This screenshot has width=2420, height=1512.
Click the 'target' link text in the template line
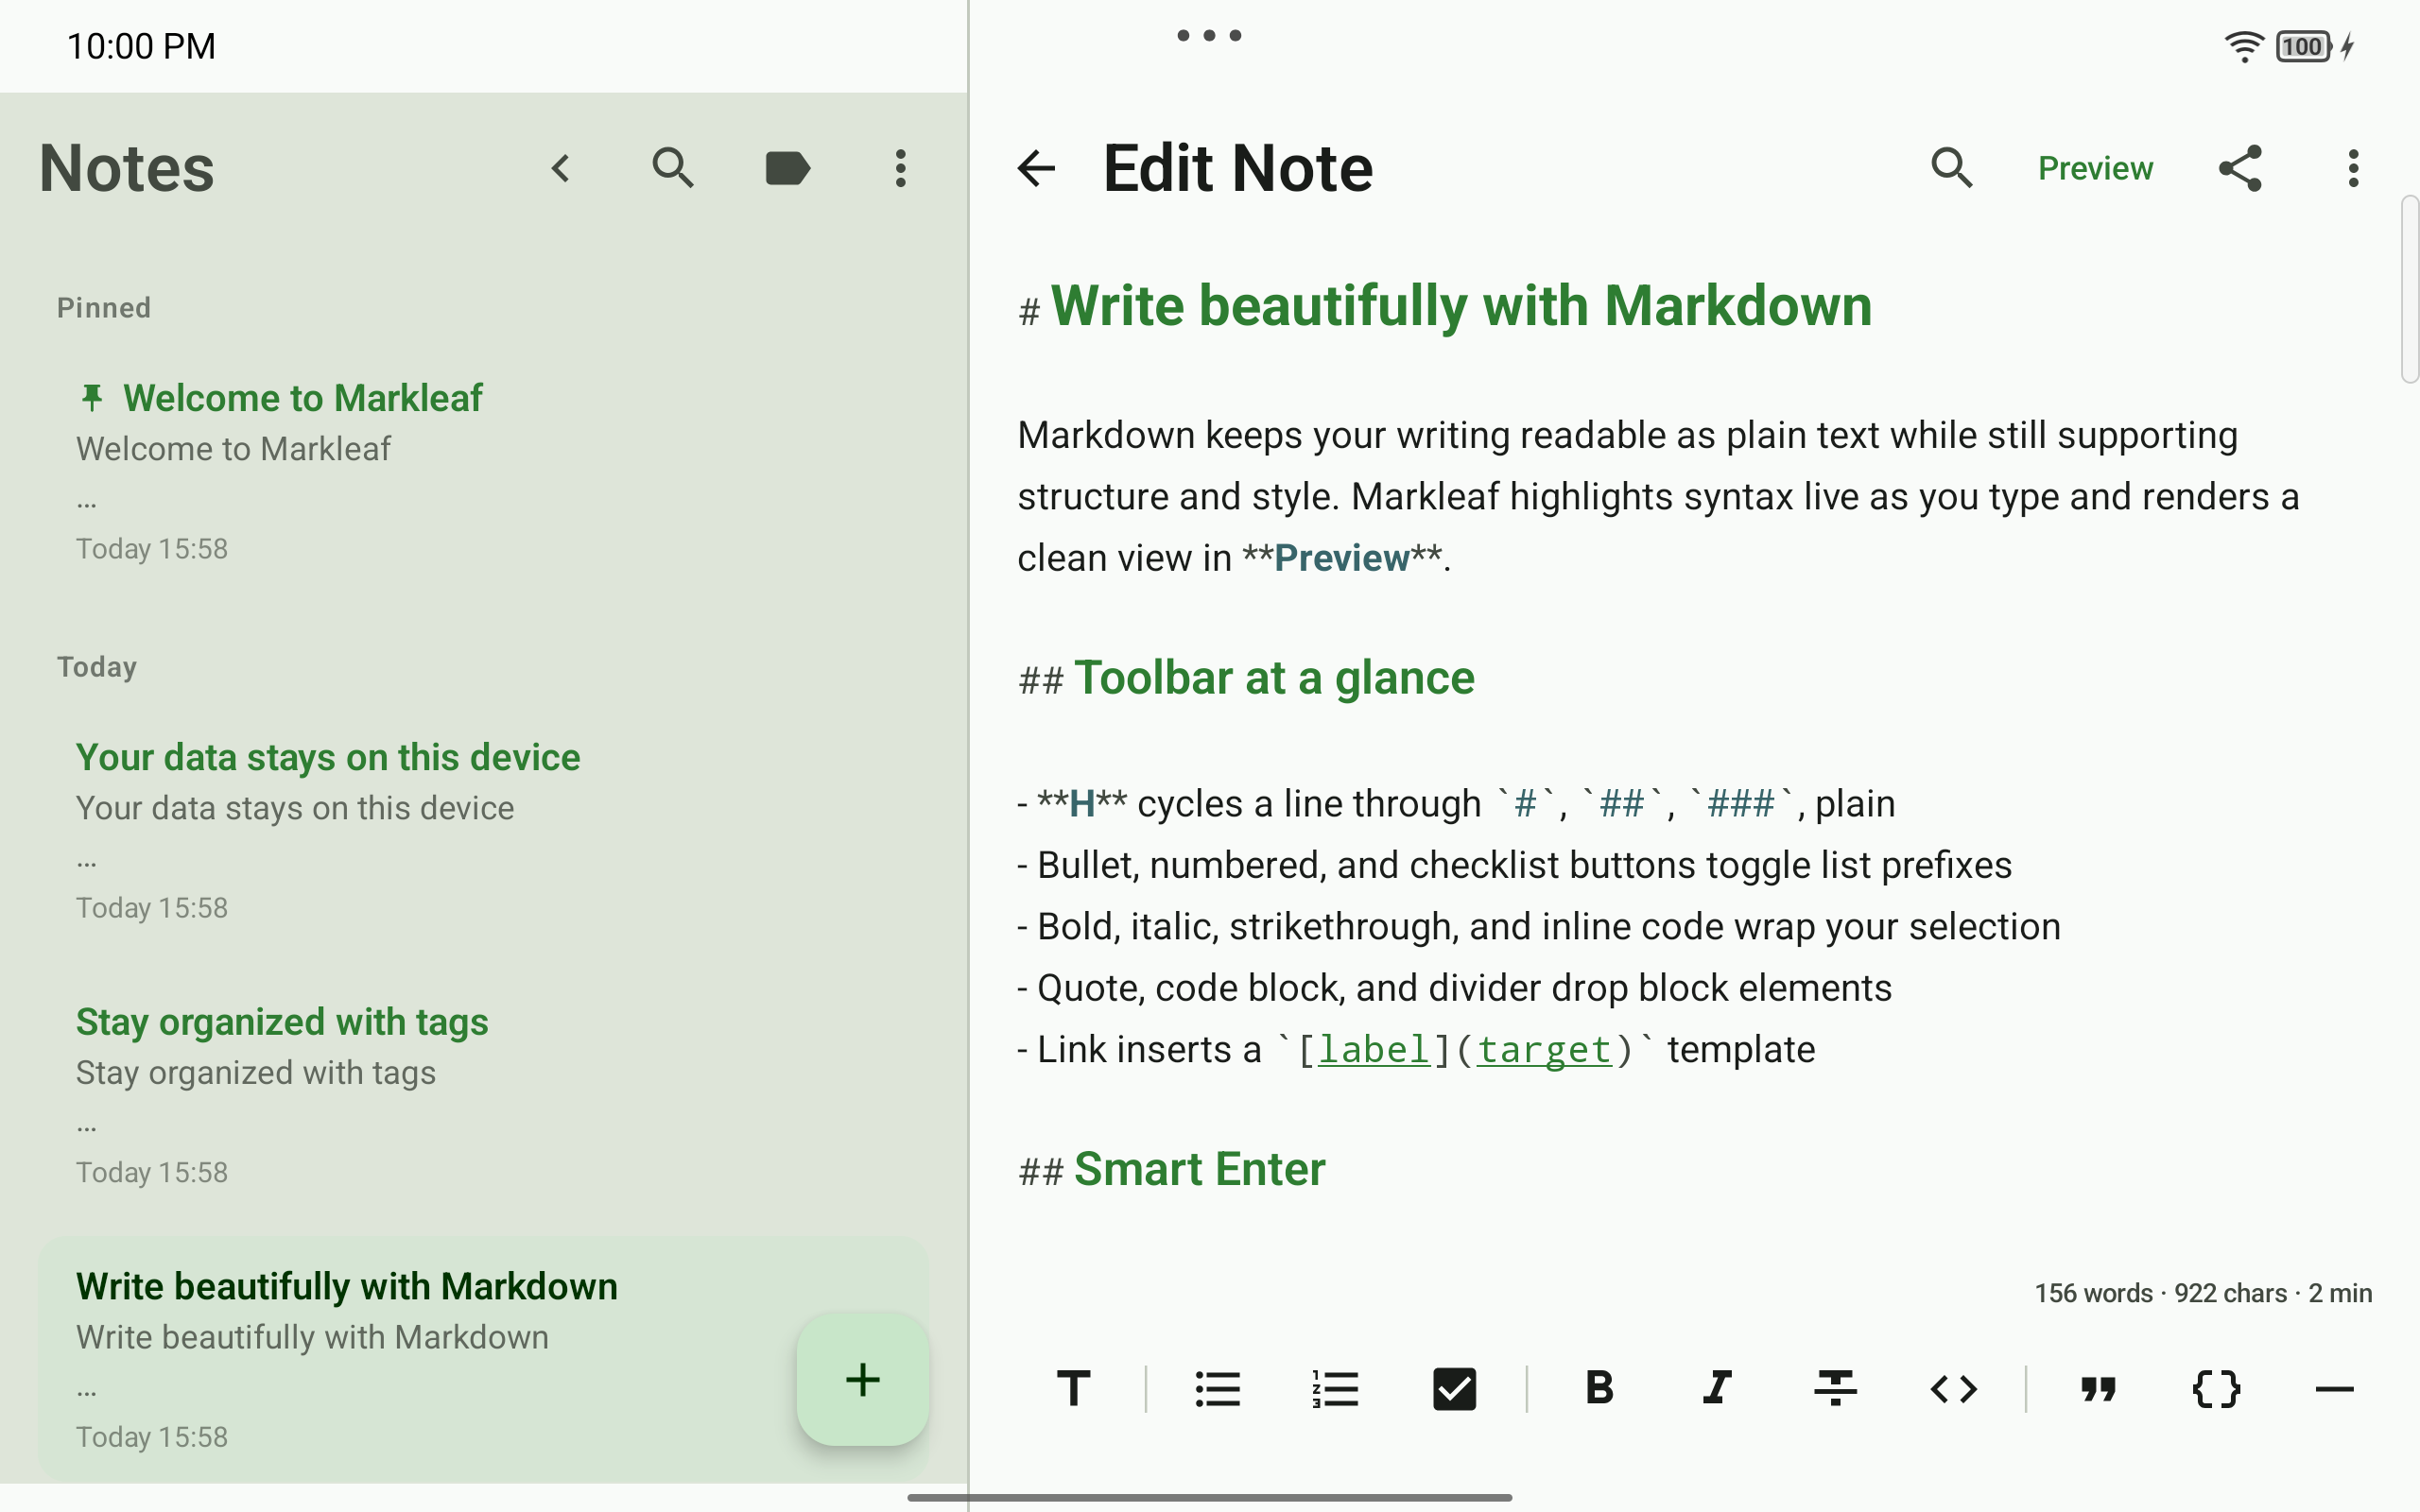(x=1545, y=1050)
